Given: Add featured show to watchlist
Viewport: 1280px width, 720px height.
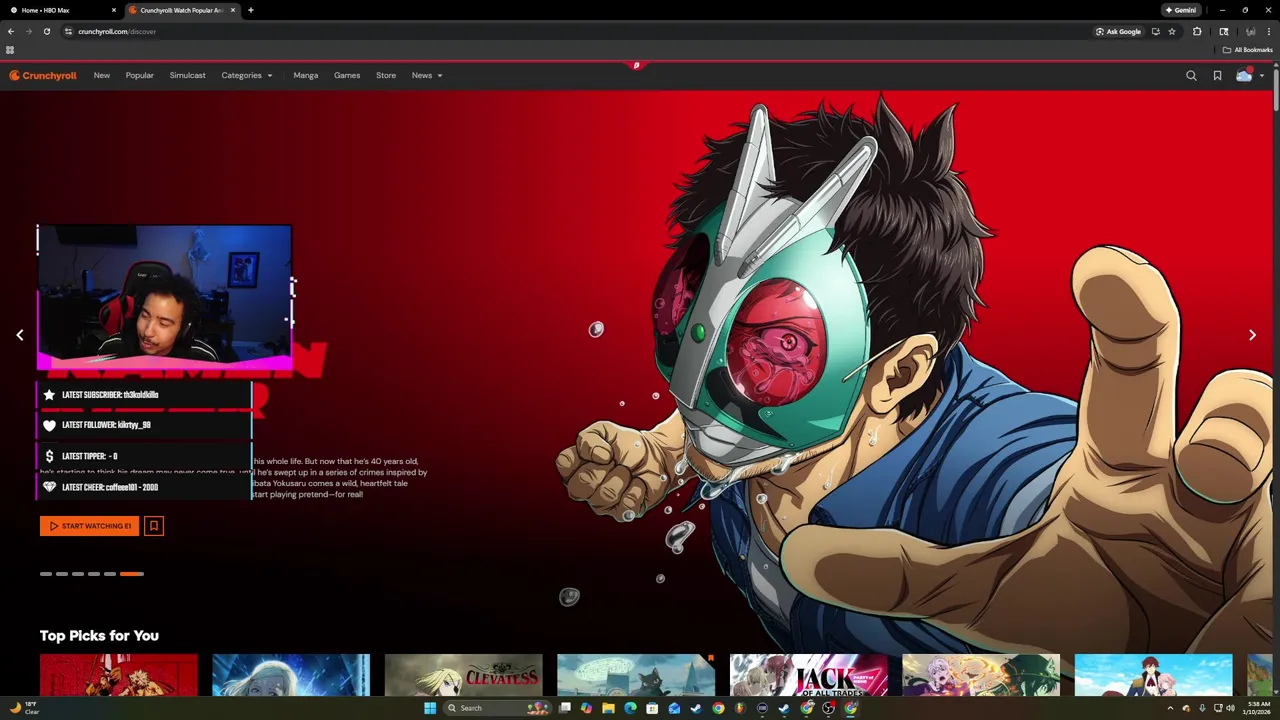Looking at the screenshot, I should pos(153,526).
